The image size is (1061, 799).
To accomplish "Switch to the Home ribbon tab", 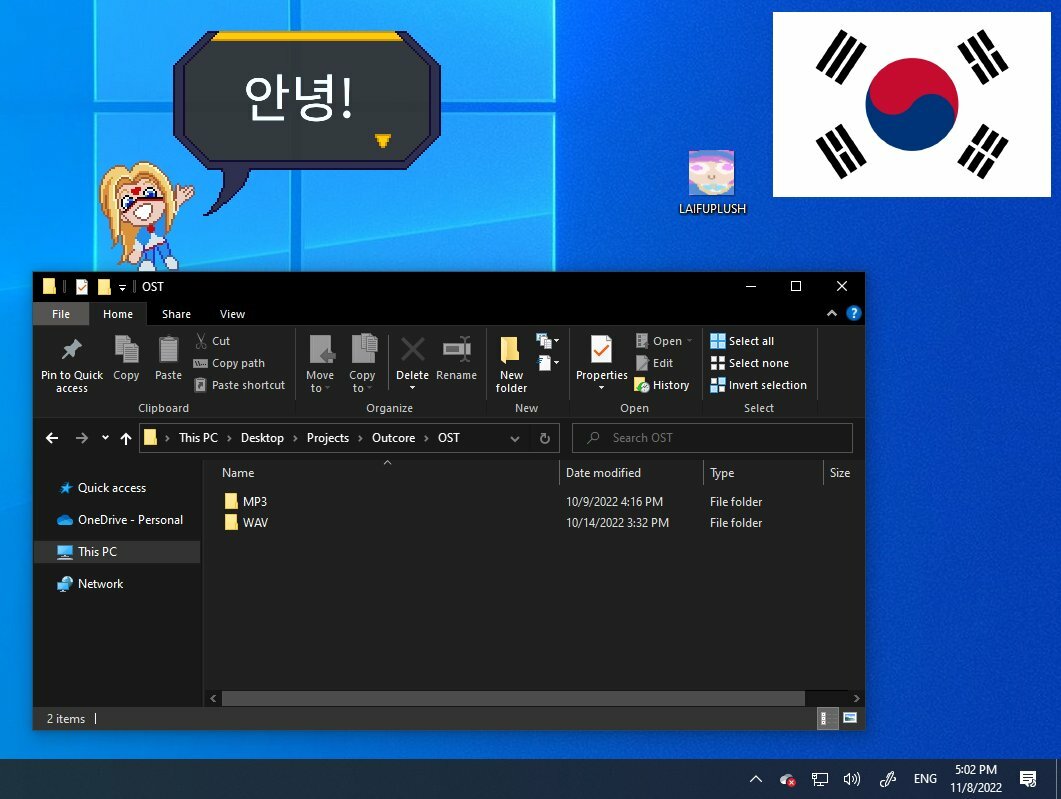I will (x=118, y=314).
